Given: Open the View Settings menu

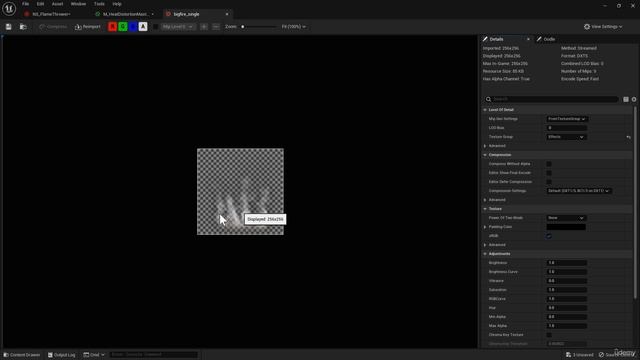Looking at the screenshot, I should (603, 27).
